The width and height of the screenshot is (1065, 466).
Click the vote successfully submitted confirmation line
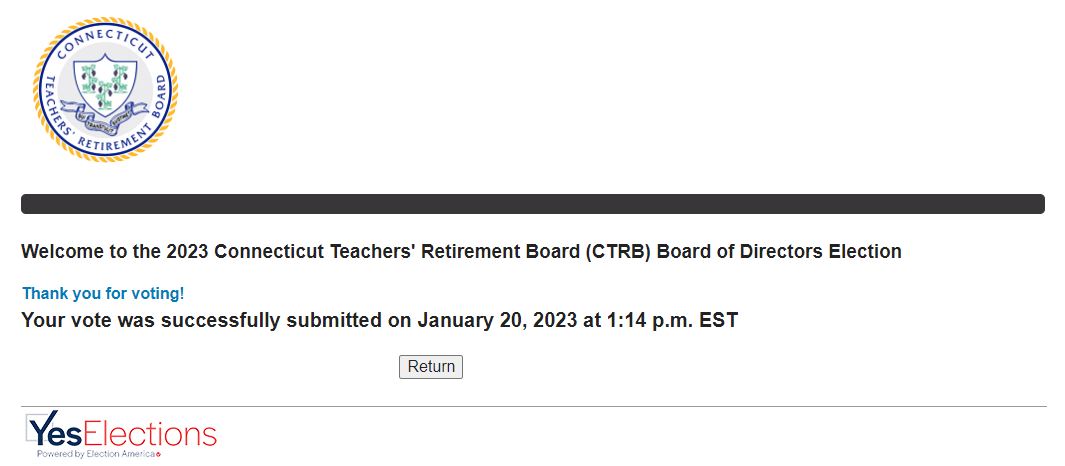click(x=379, y=321)
